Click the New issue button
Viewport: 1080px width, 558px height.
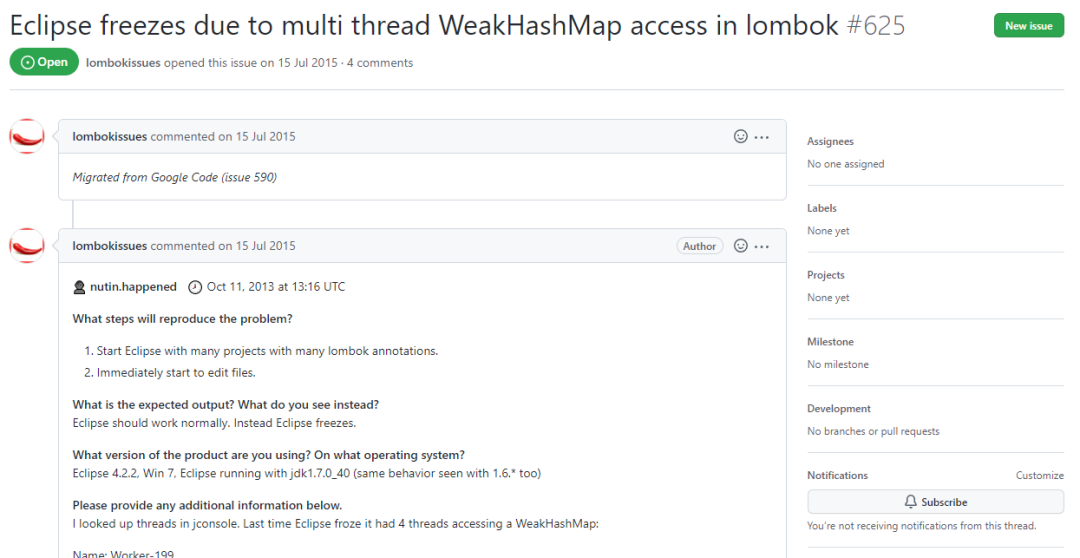(1028, 25)
